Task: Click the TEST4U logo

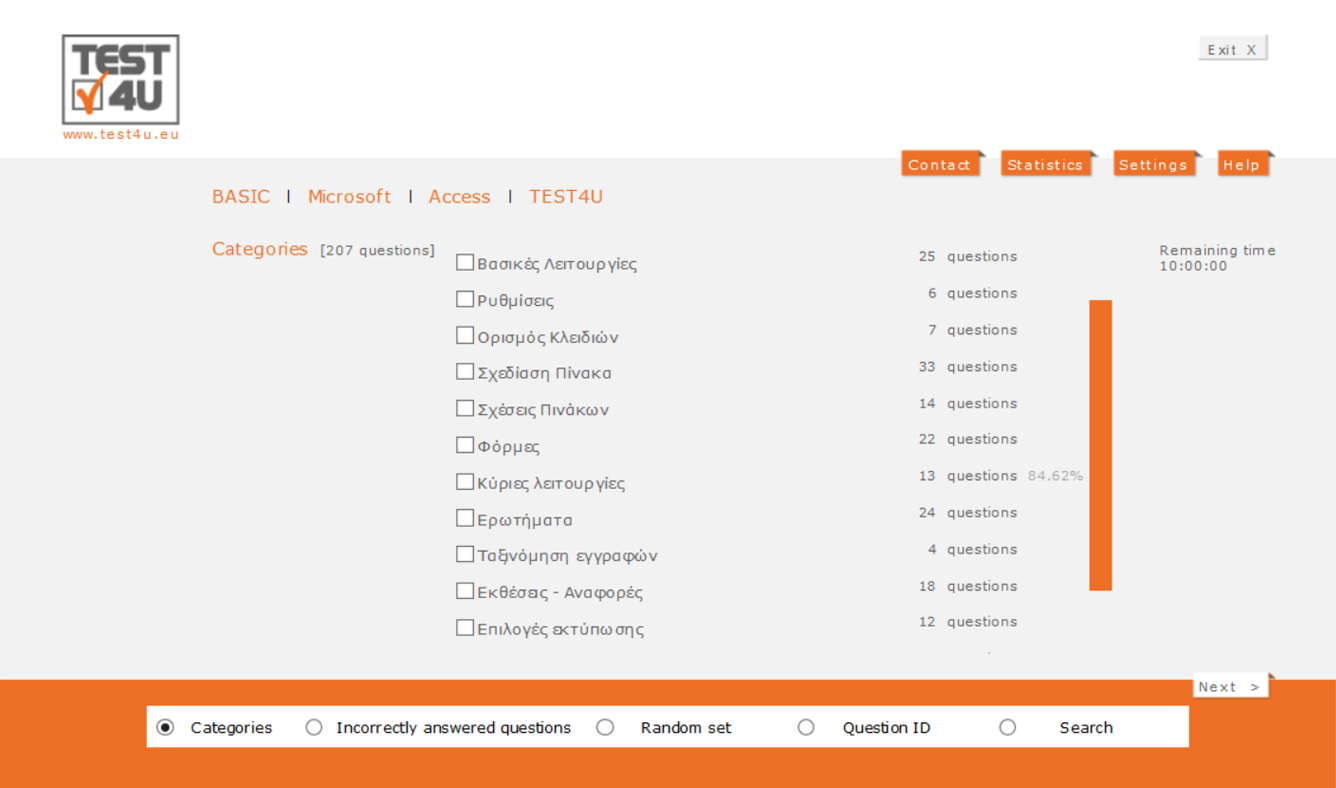Action: pyautogui.click(x=121, y=80)
